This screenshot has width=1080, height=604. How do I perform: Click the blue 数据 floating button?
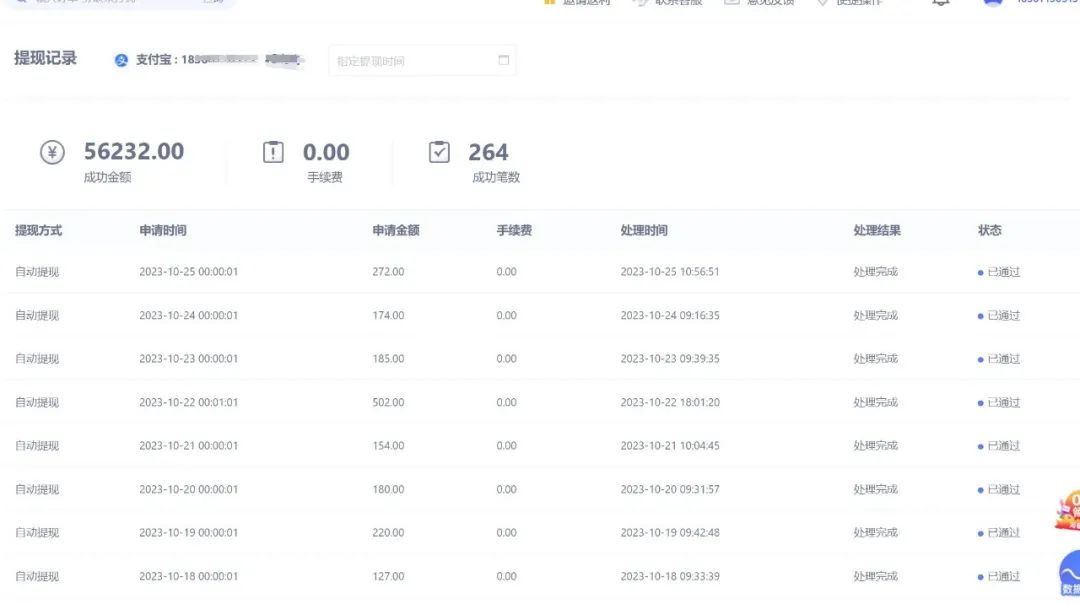pos(1070,574)
